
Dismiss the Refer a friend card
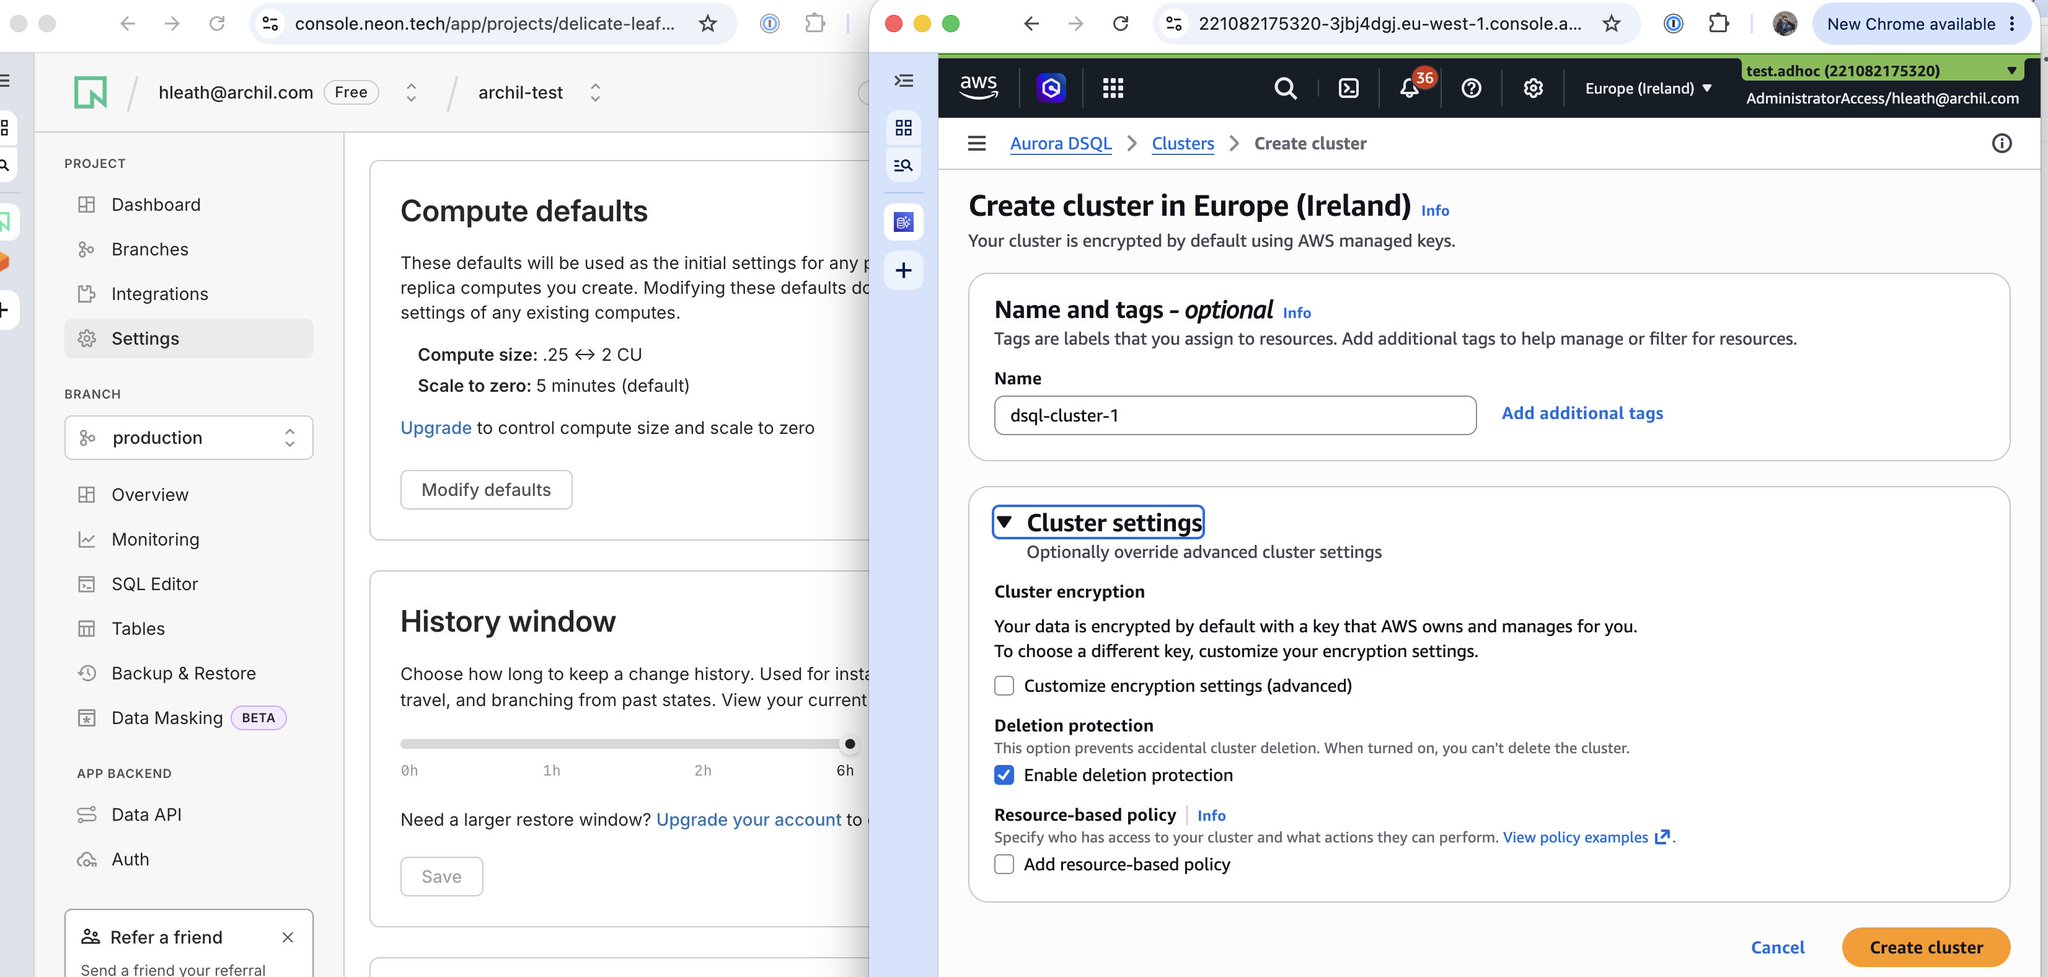288,937
